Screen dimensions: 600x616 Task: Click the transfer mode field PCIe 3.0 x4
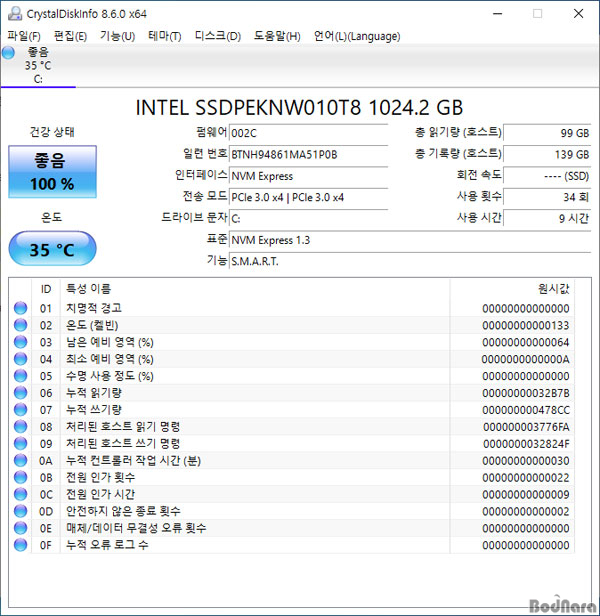click(308, 197)
